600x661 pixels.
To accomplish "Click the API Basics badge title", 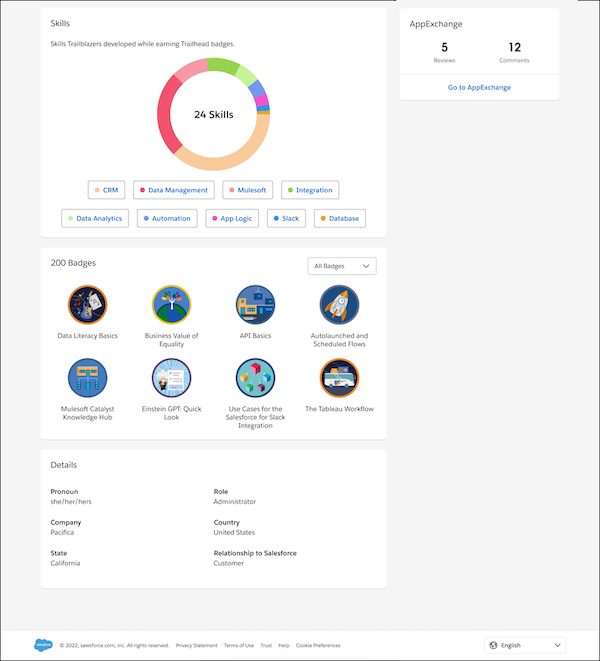I will [x=256, y=336].
